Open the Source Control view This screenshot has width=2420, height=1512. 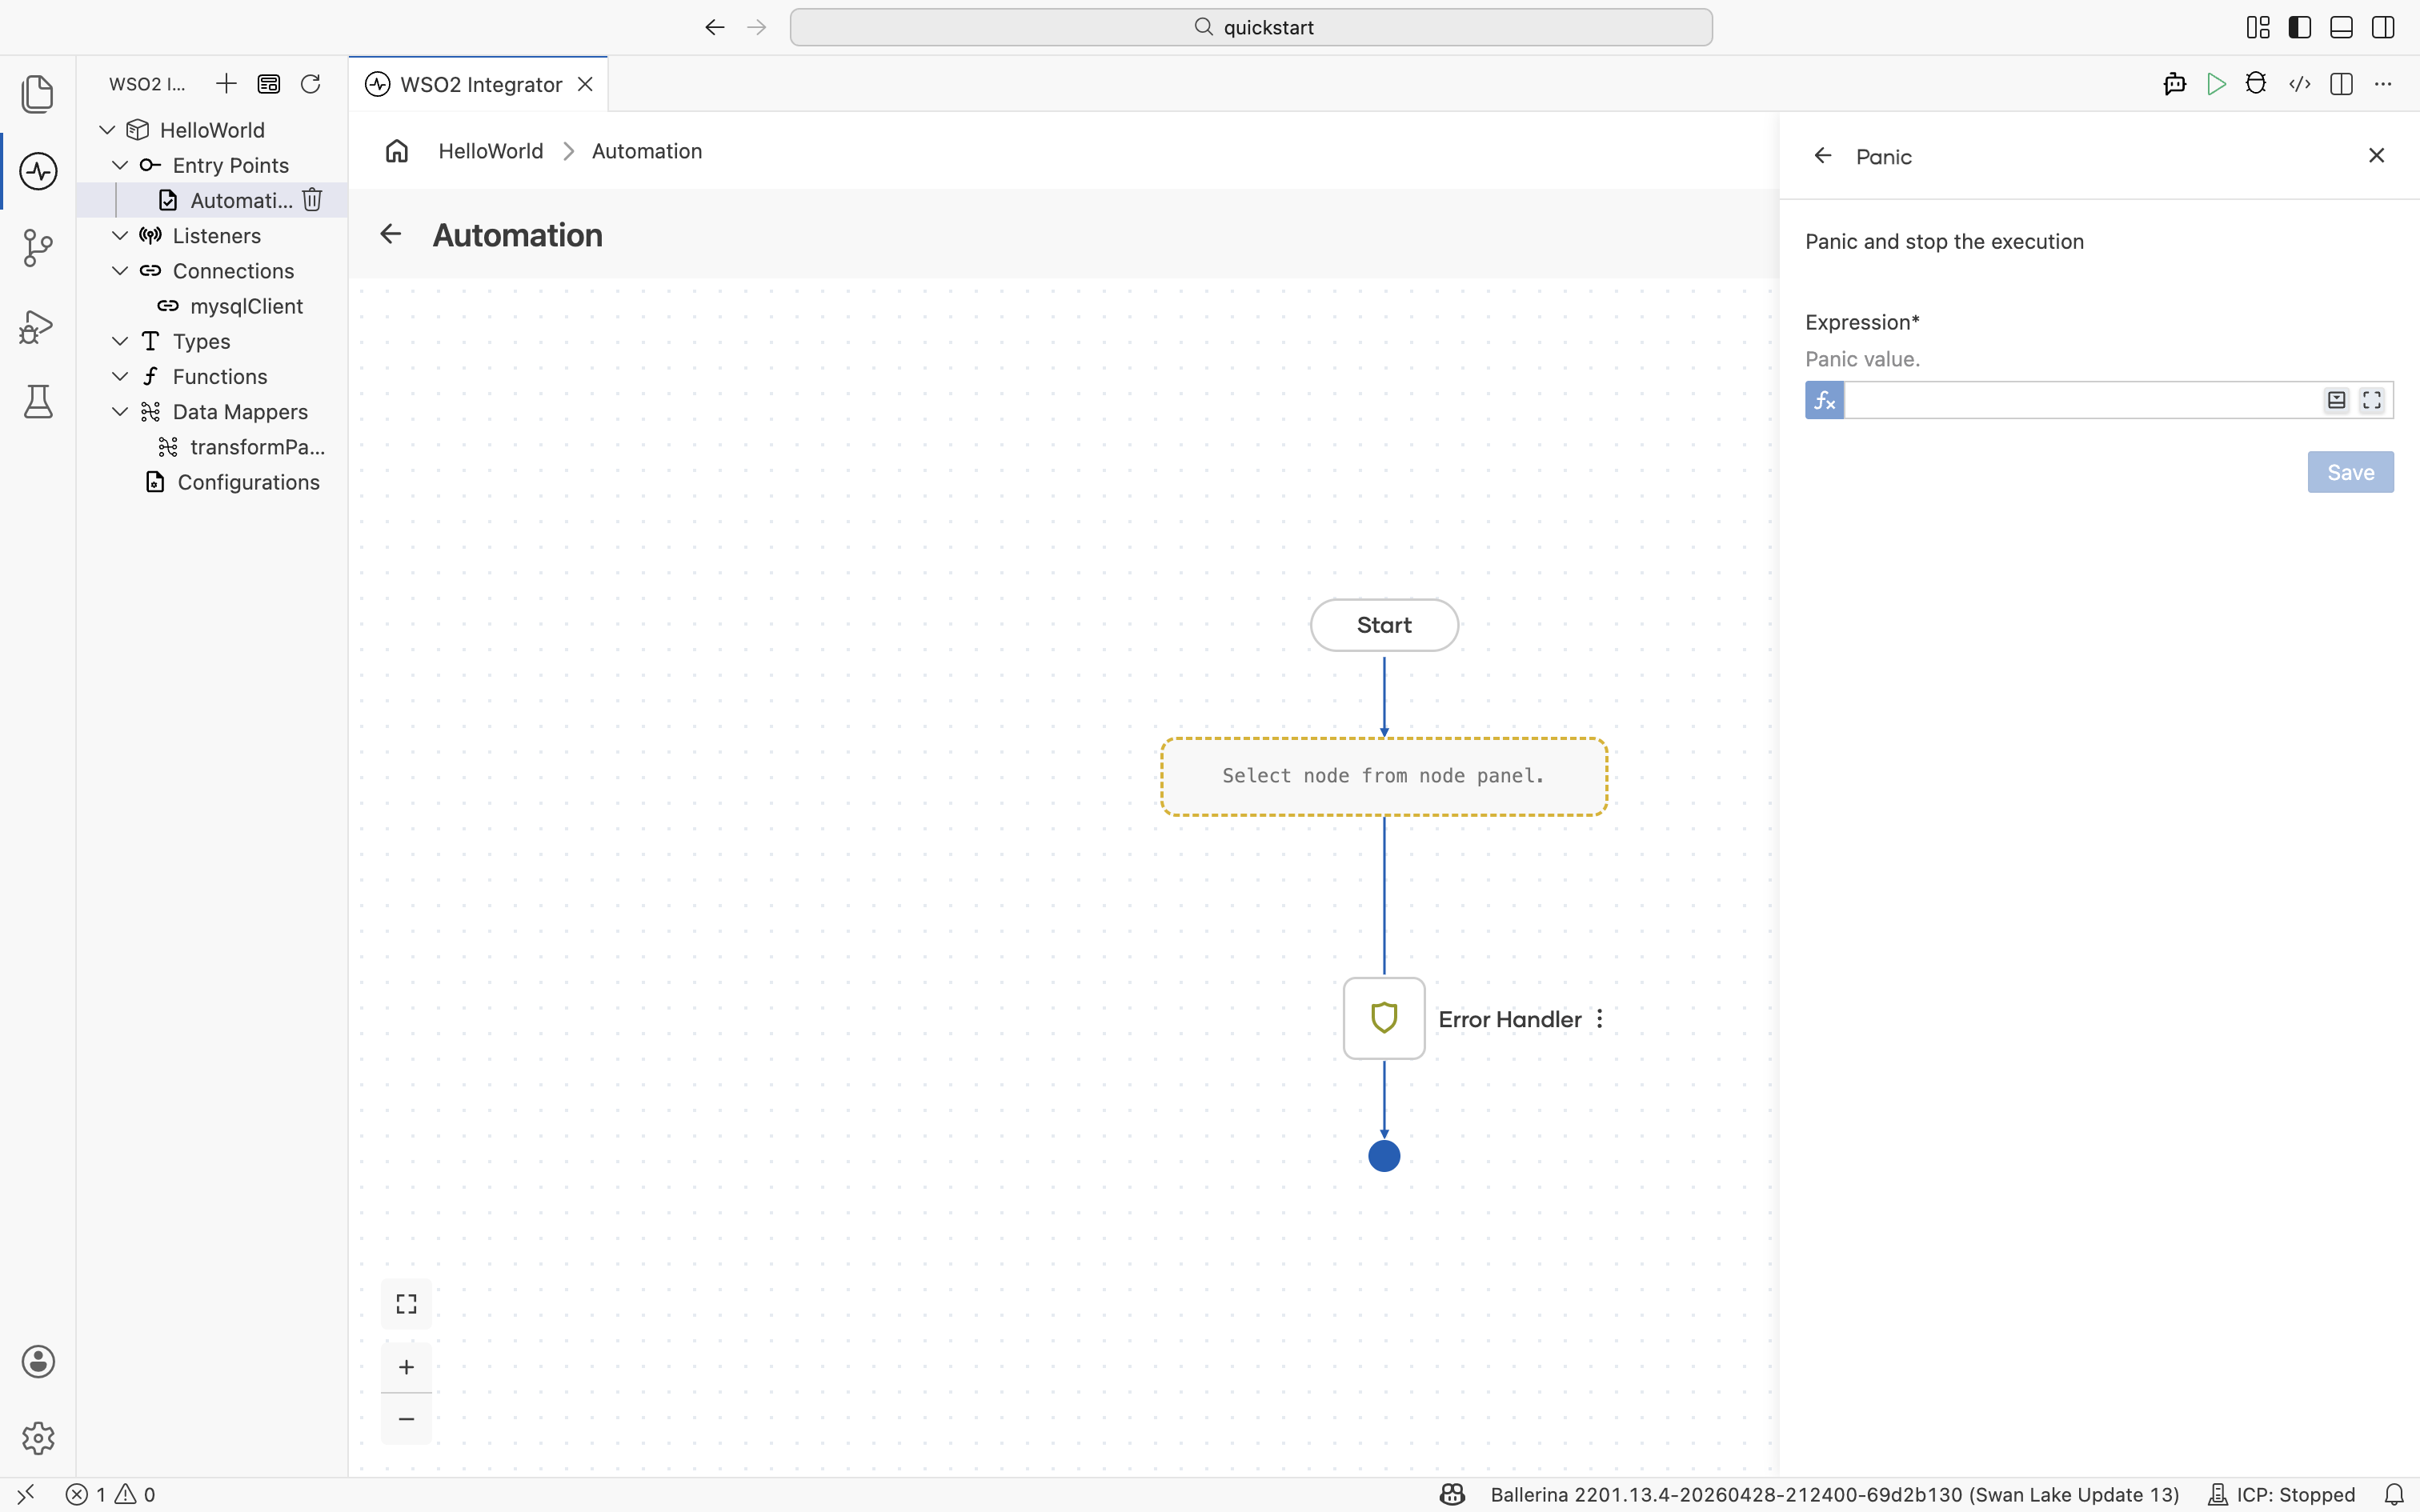click(x=38, y=248)
